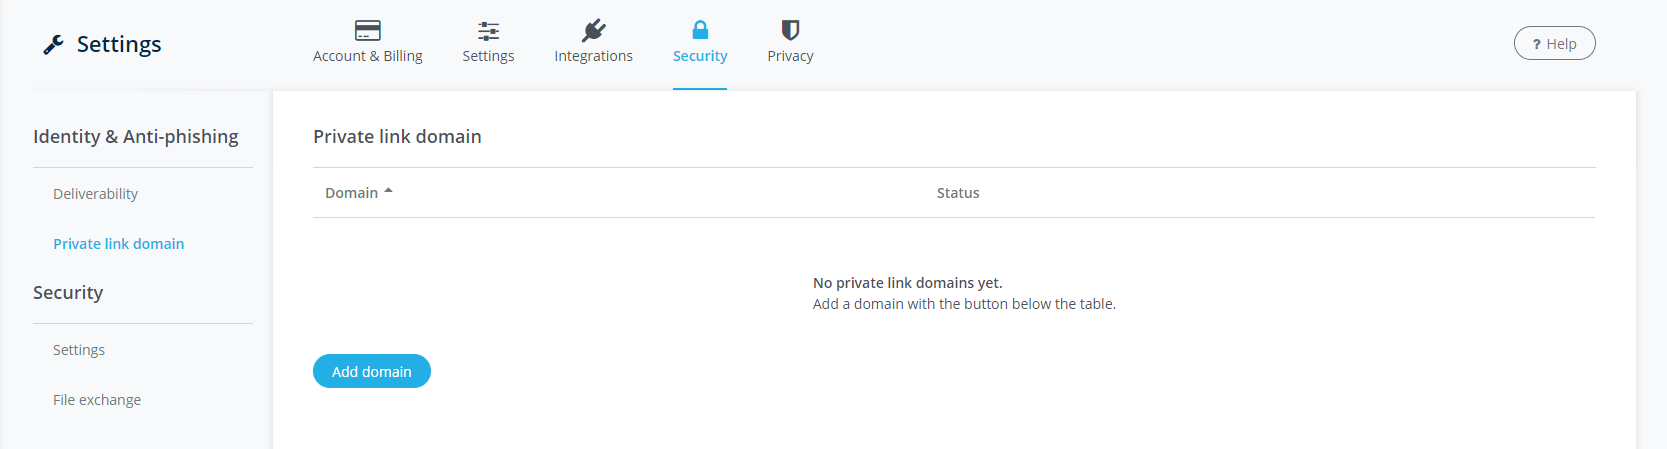This screenshot has width=1667, height=449.
Task: Click the Security padlock icon
Action: [700, 30]
